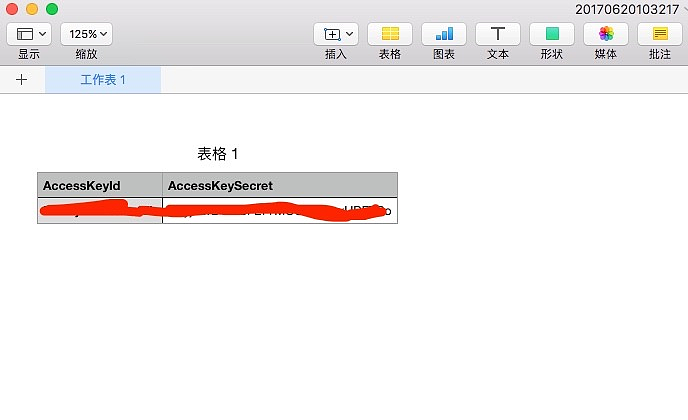Add a comment with the 批注 icon
The image size is (688, 420).
point(660,34)
